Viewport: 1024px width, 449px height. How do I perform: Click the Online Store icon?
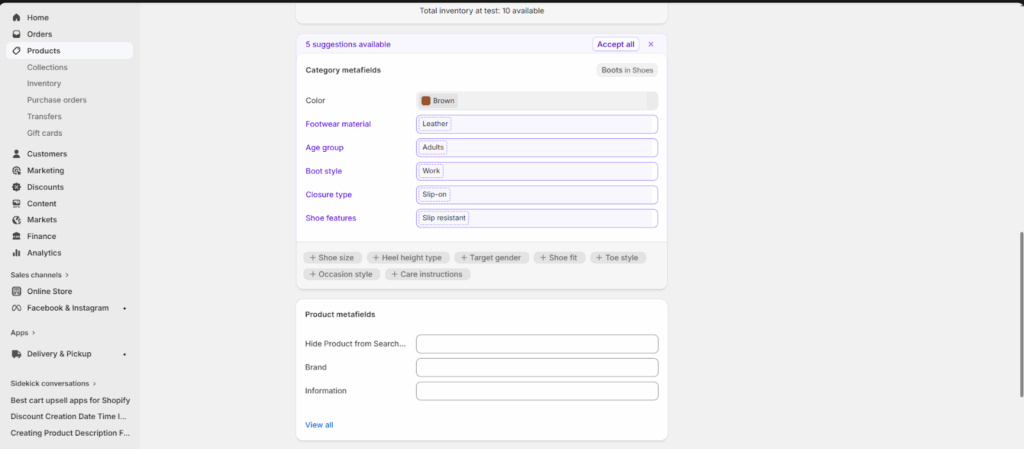click(x=17, y=291)
